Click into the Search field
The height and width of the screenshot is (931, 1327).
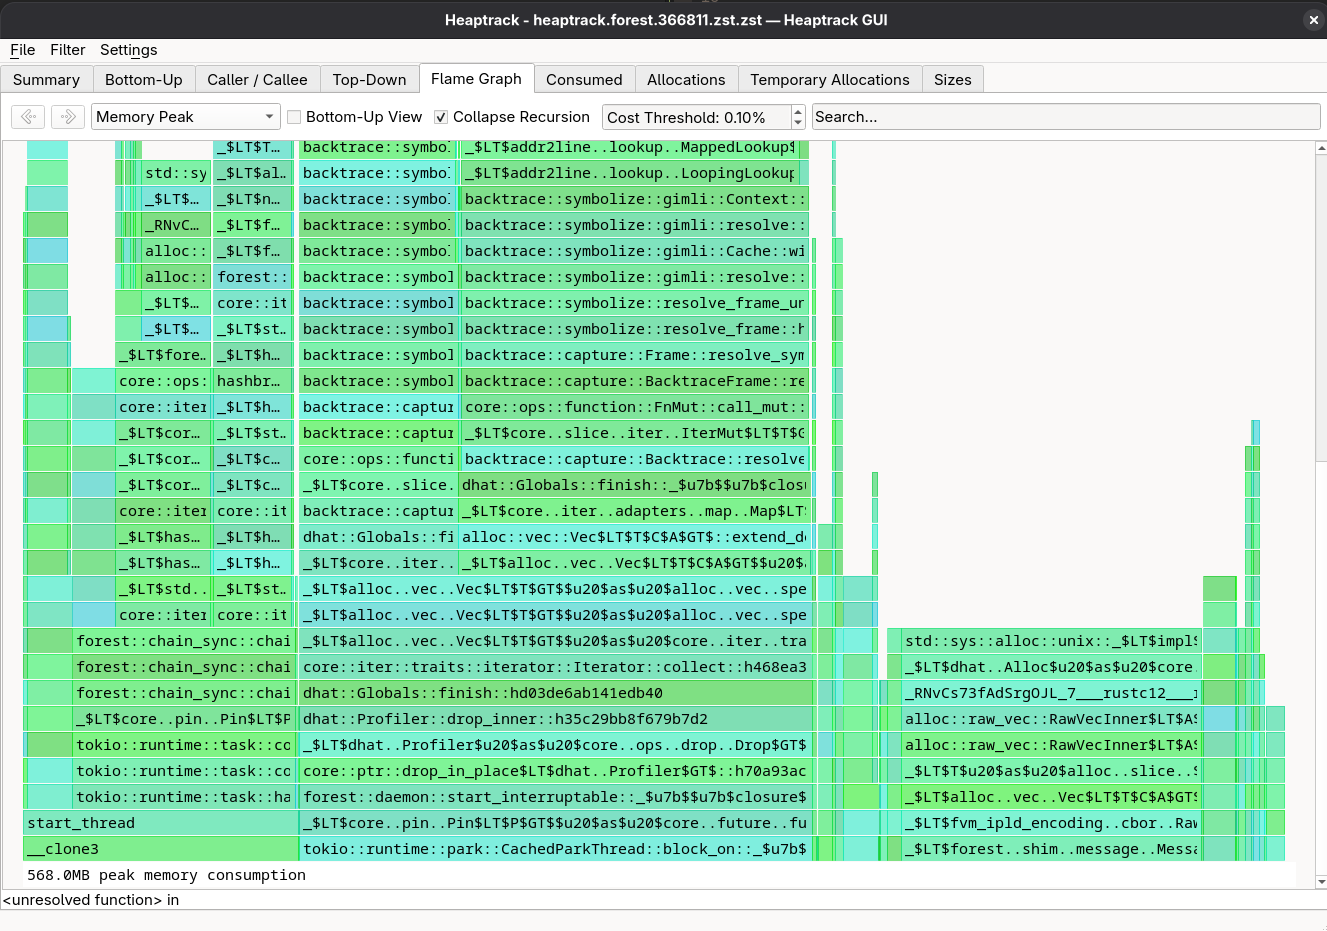pos(1066,117)
